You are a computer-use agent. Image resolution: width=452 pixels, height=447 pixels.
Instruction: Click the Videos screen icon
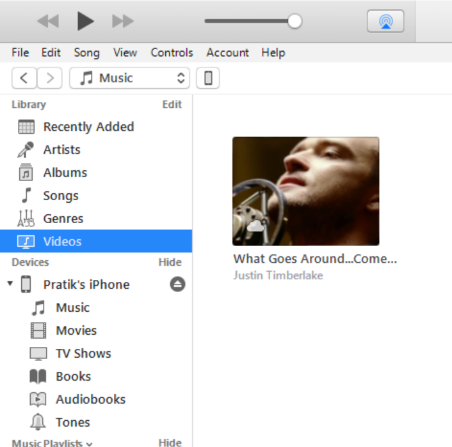[26, 242]
